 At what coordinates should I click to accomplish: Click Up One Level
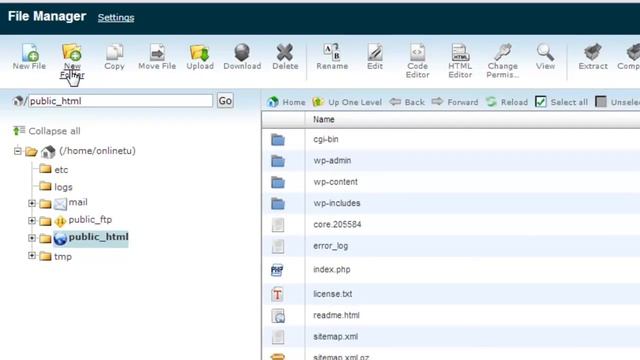click(x=347, y=102)
